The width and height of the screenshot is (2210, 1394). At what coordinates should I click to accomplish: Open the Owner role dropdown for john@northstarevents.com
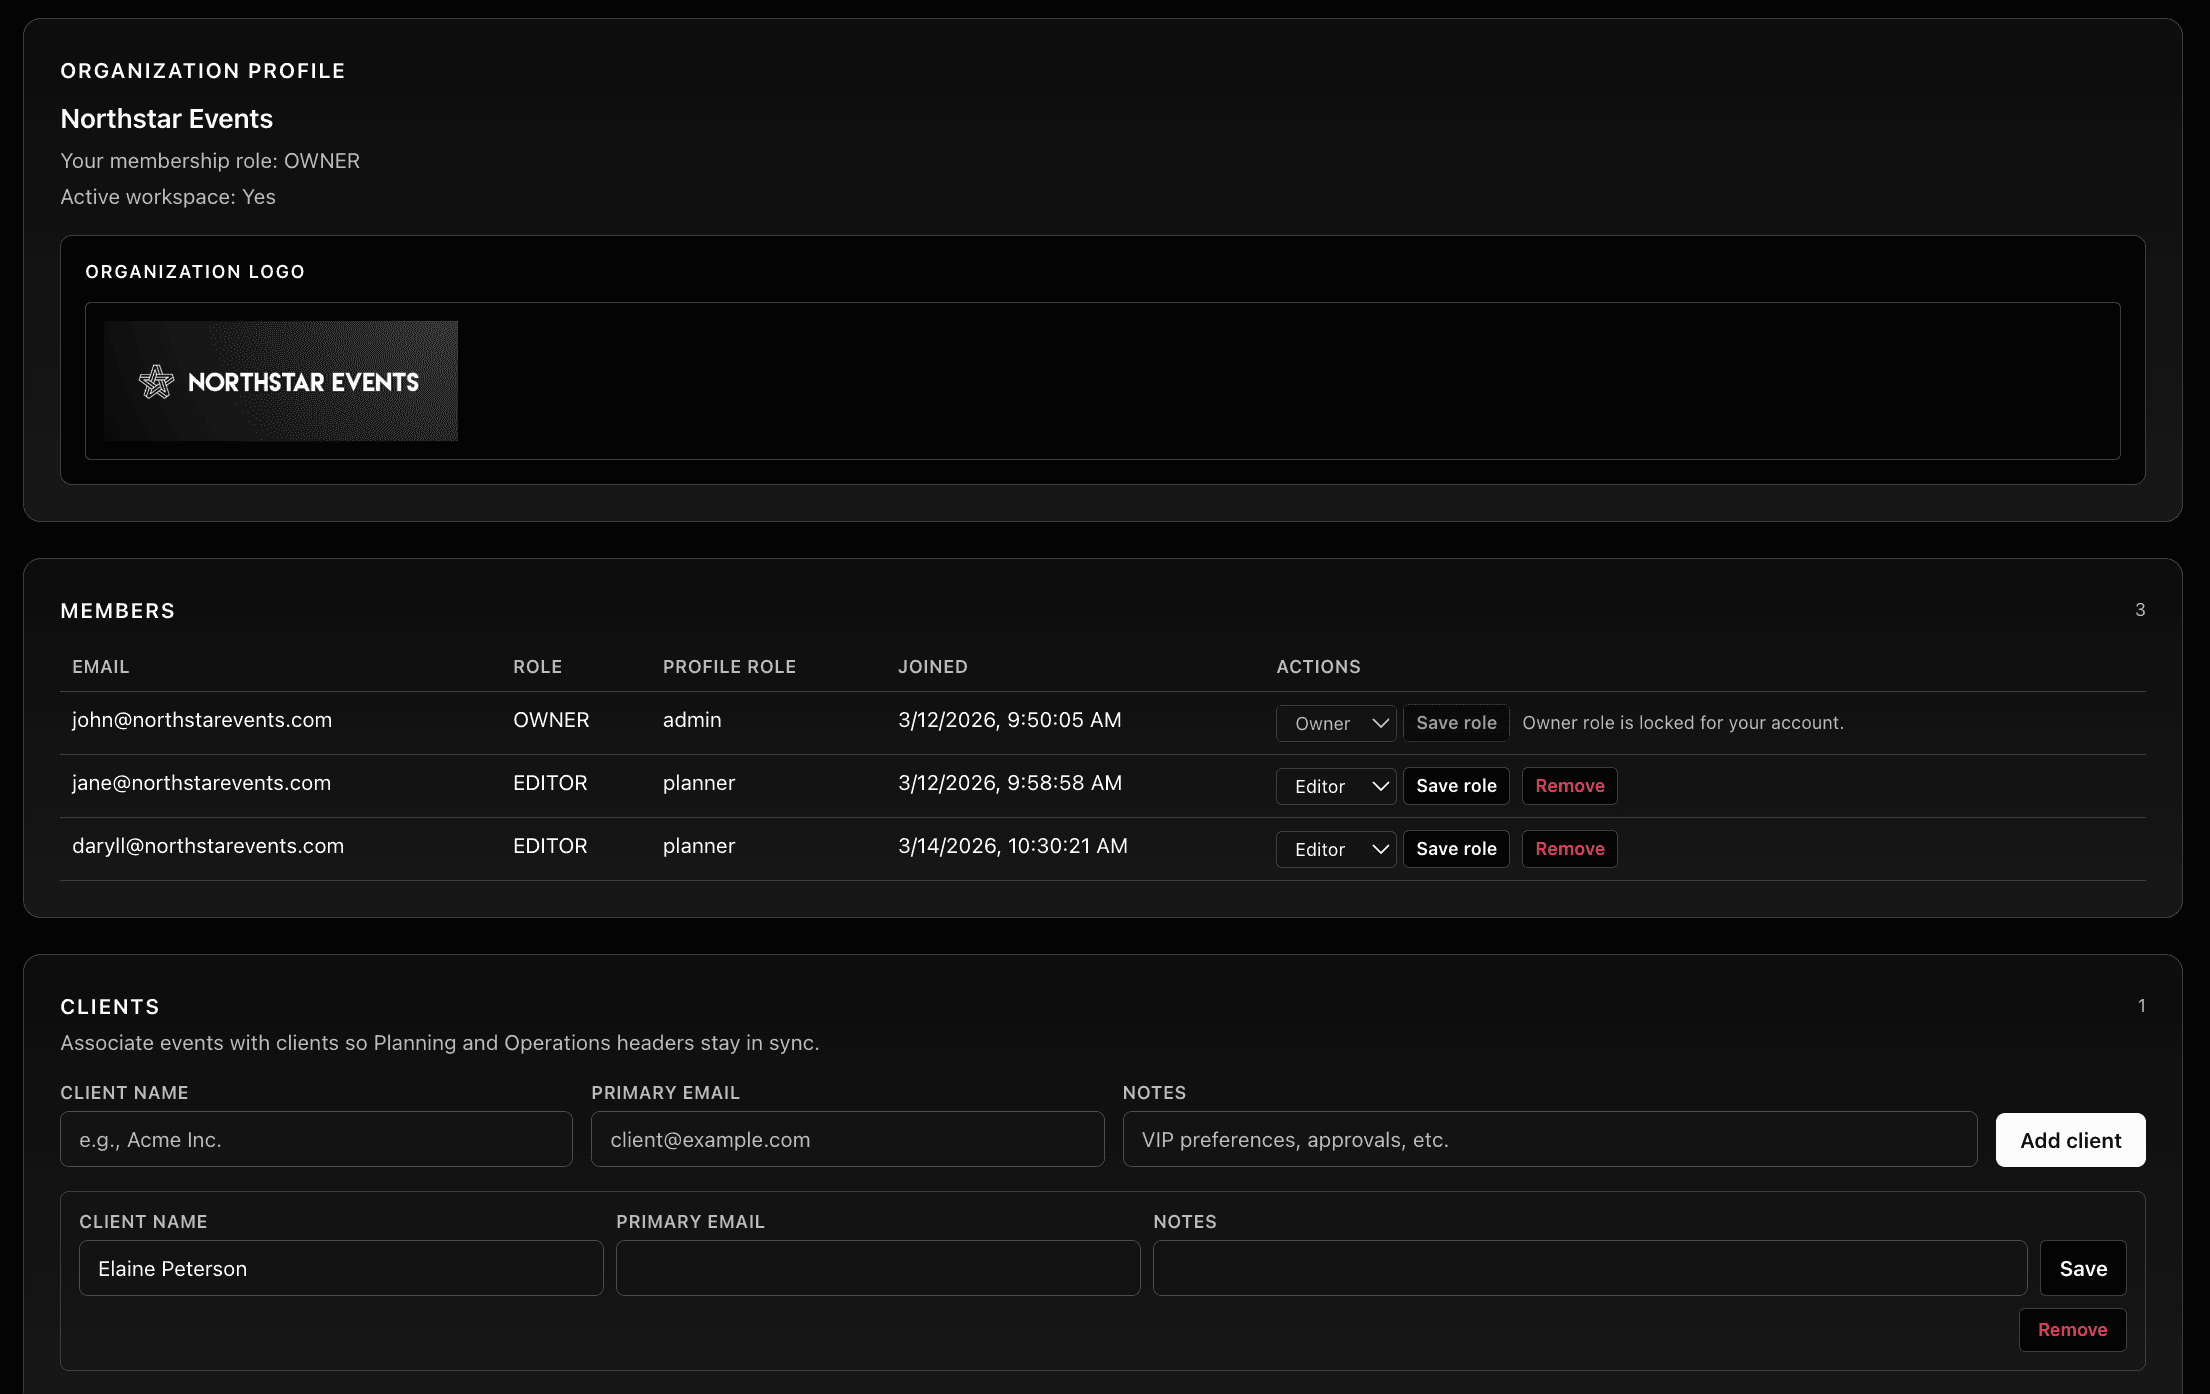click(1335, 722)
